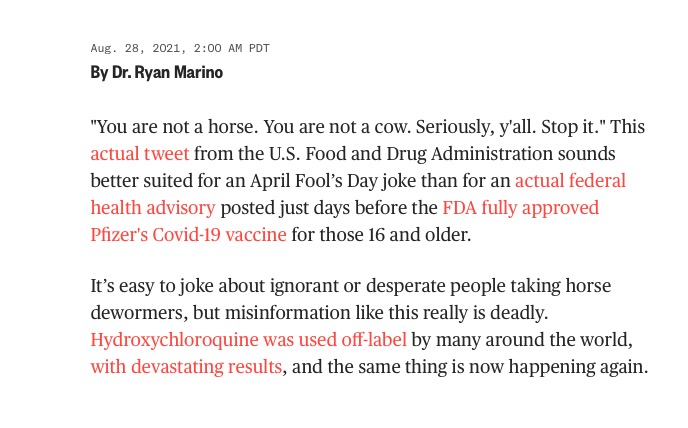Follow the 'actual federal' link text

570,181
